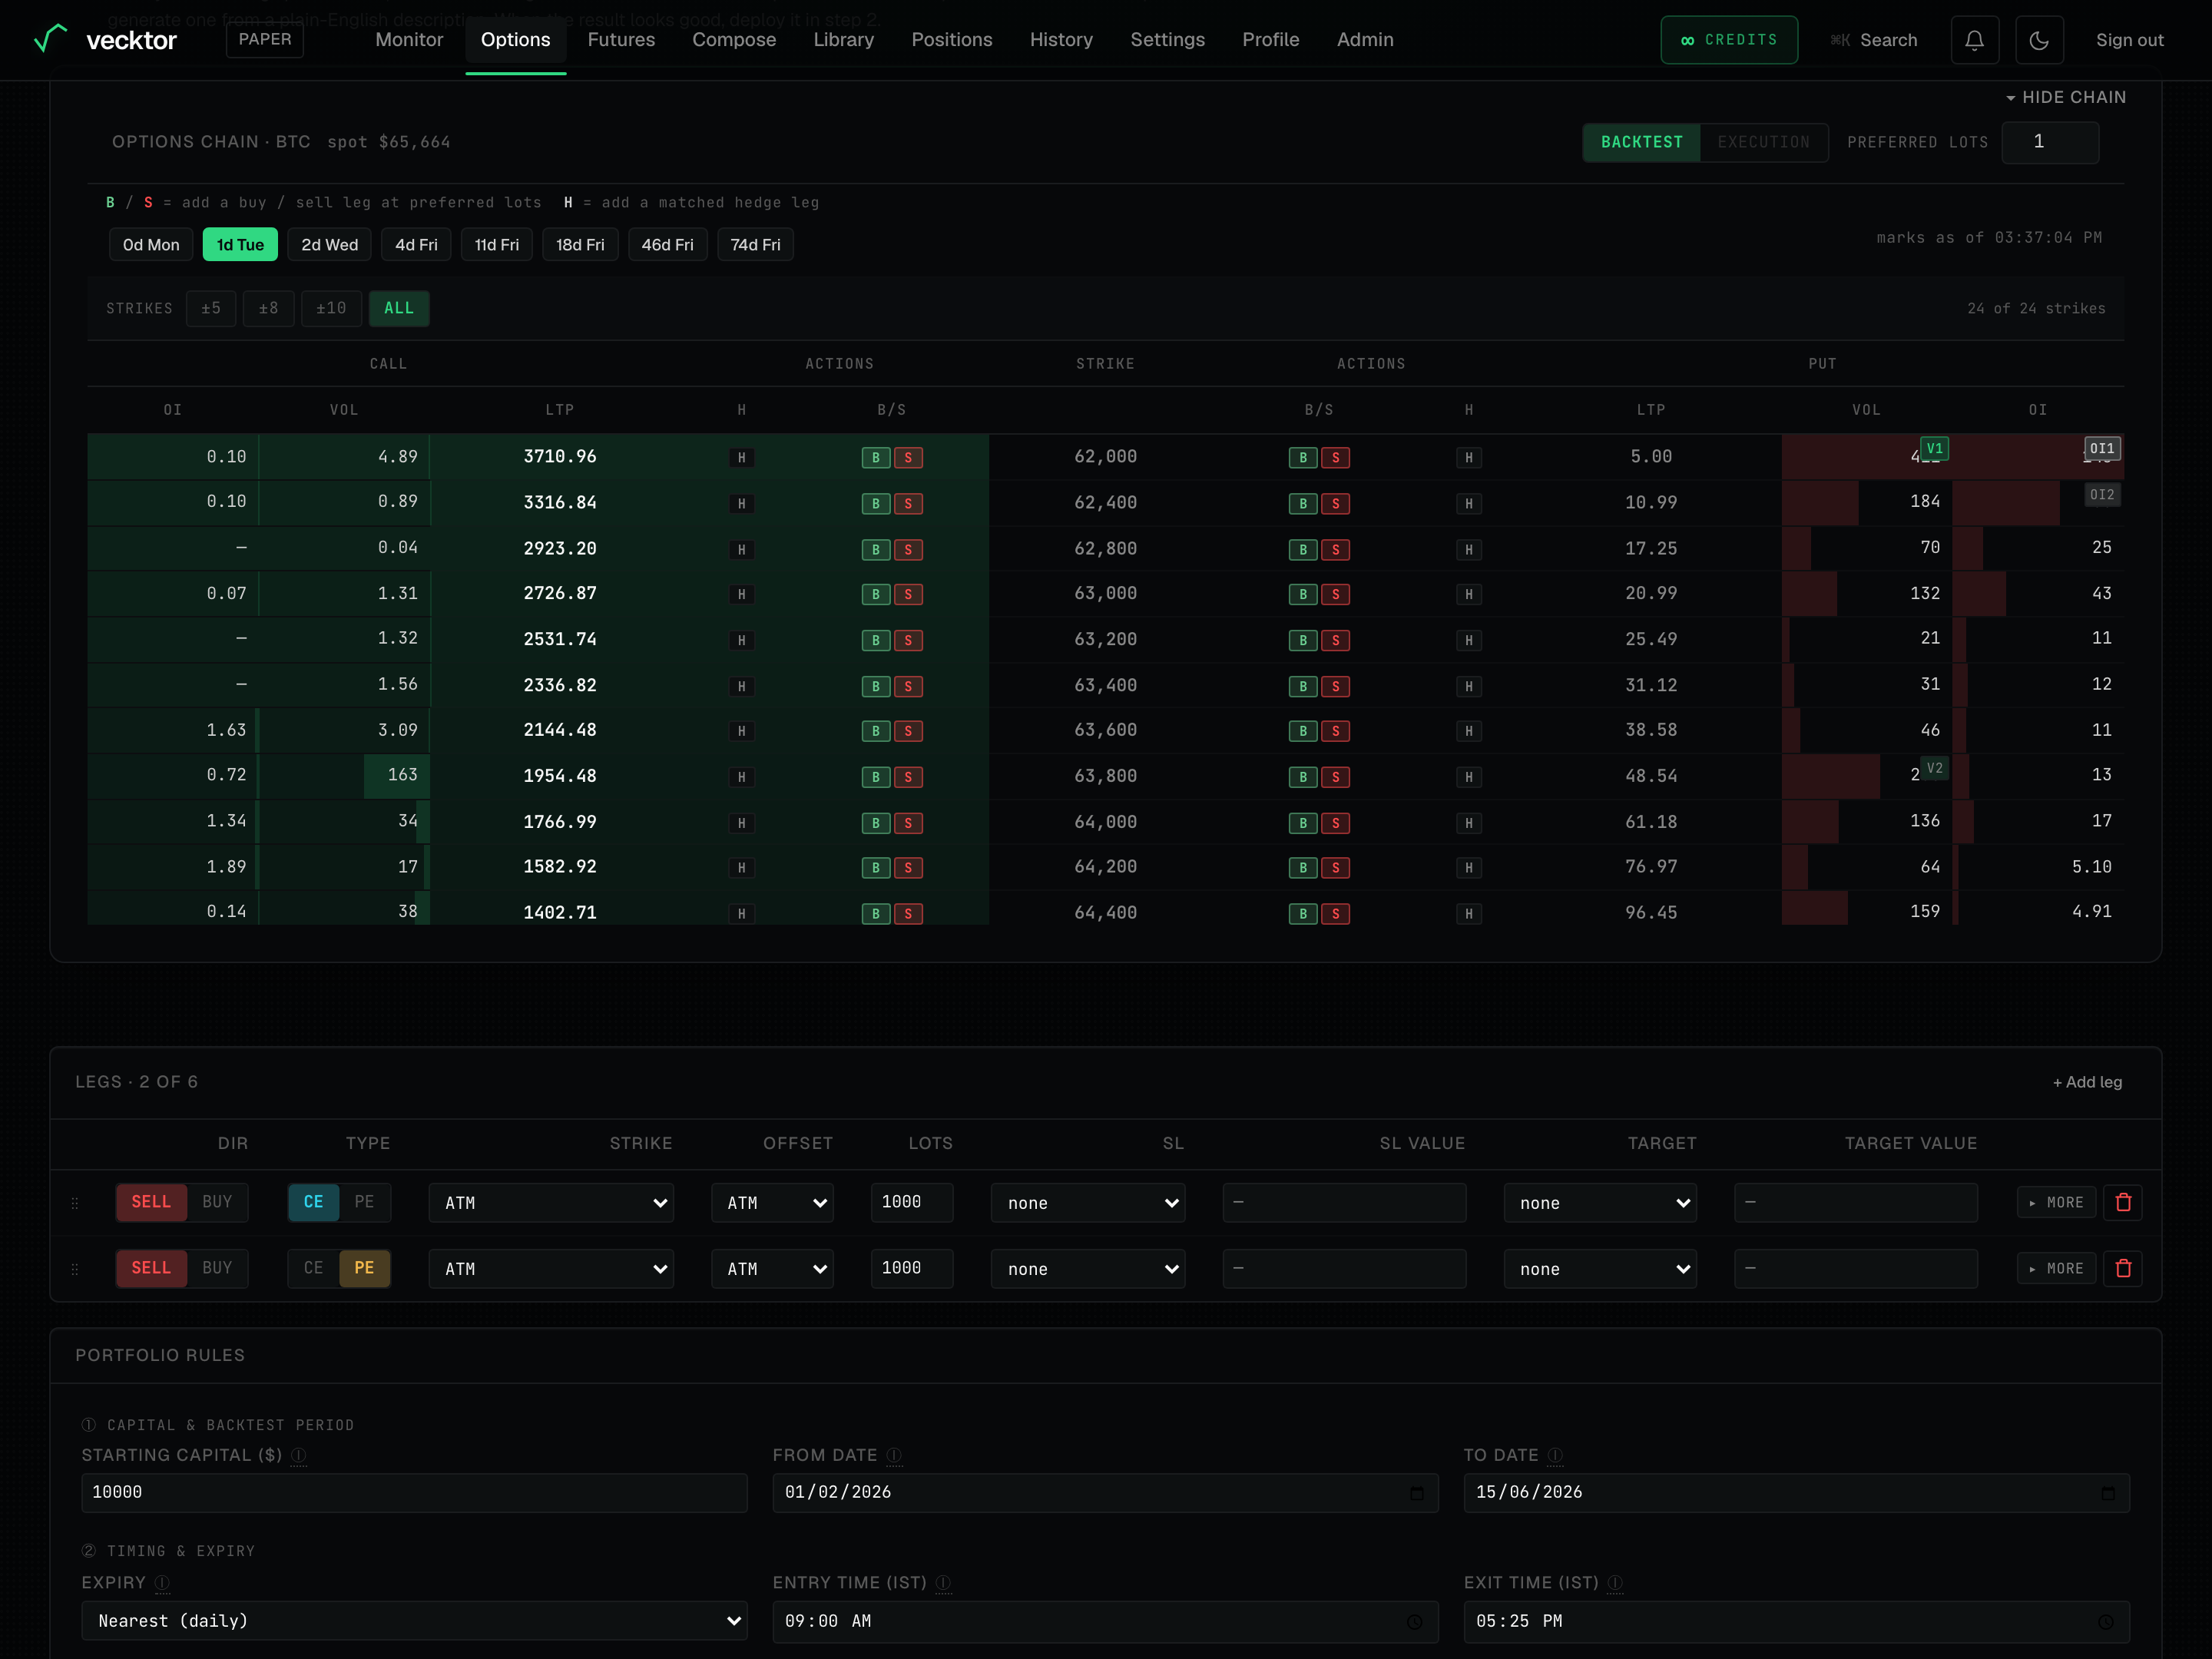
Task: Click put S button for strike 64,200
Action: (1336, 868)
